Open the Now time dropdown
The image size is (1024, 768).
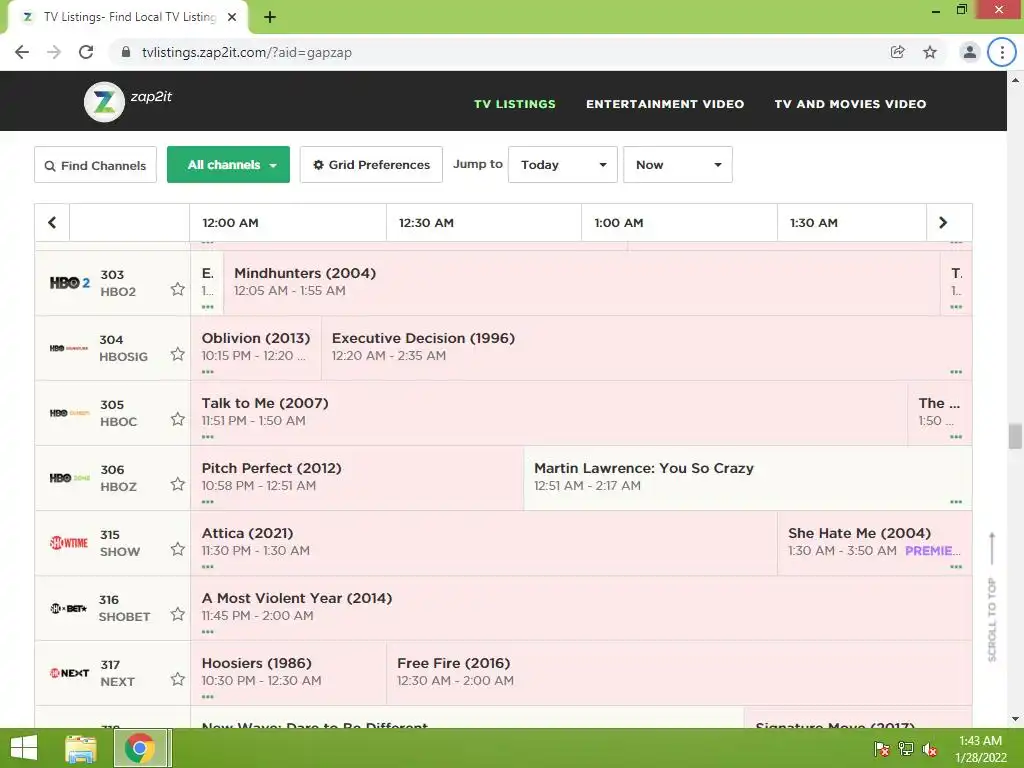(677, 165)
